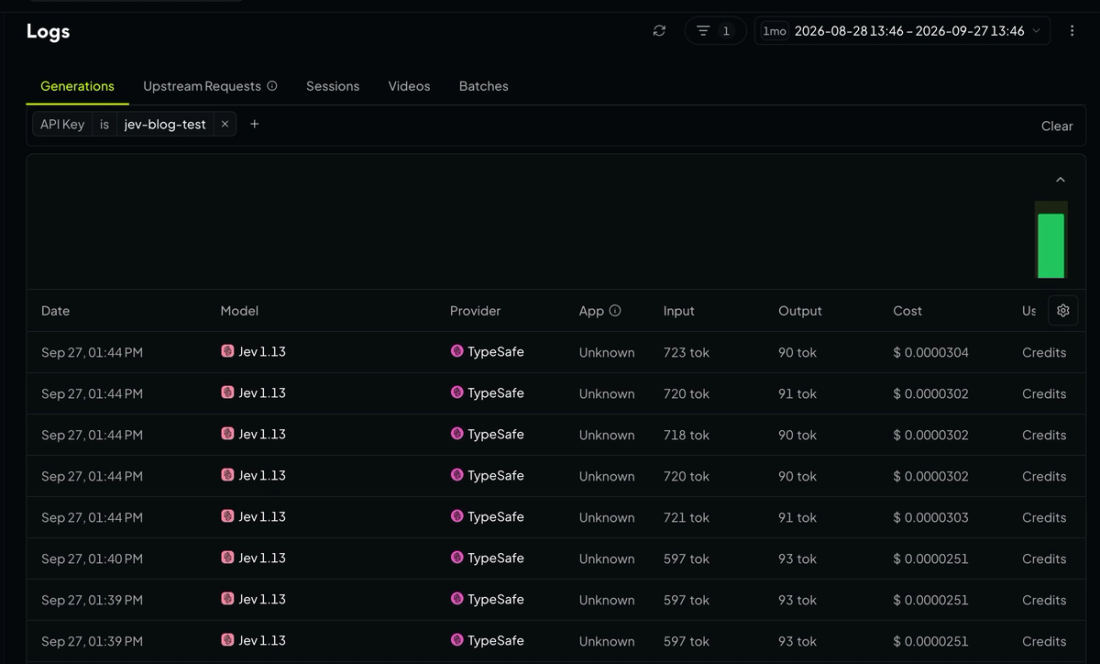Click the info icon next to Upstream Requests

[272, 86]
